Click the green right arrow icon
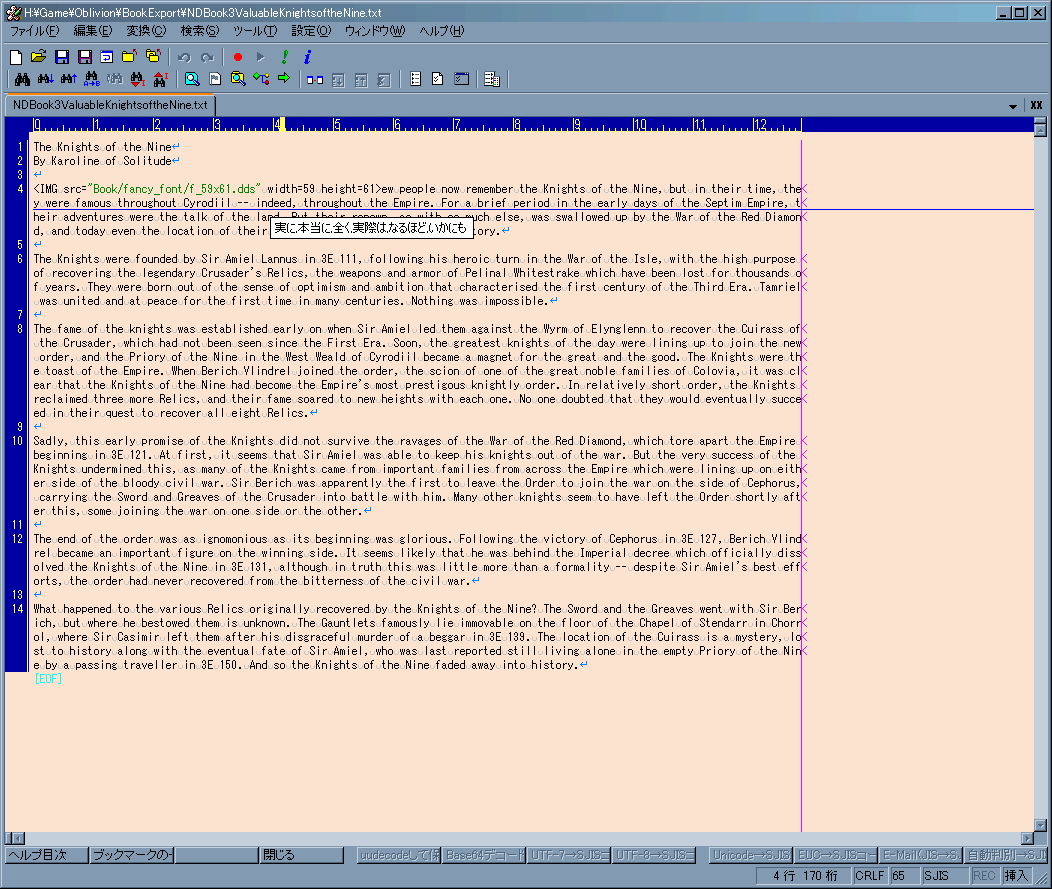The image size is (1052, 889). click(284, 80)
